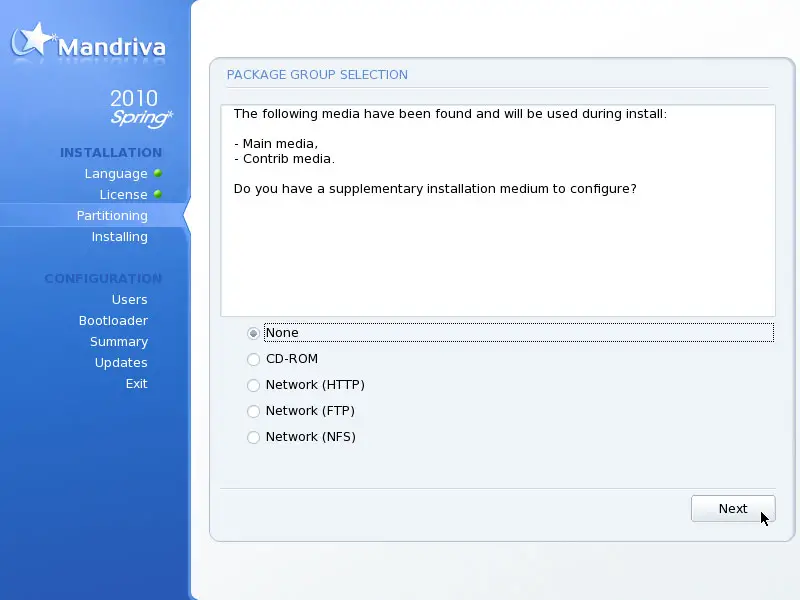The width and height of the screenshot is (800, 600).
Task: Go to the Users configuration step
Action: click(130, 299)
